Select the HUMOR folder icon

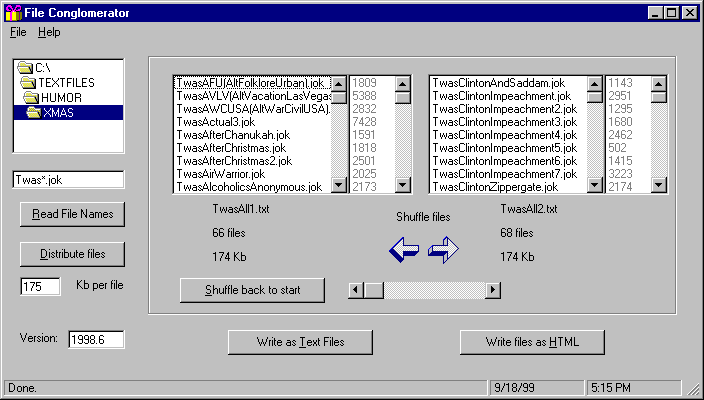(31, 97)
